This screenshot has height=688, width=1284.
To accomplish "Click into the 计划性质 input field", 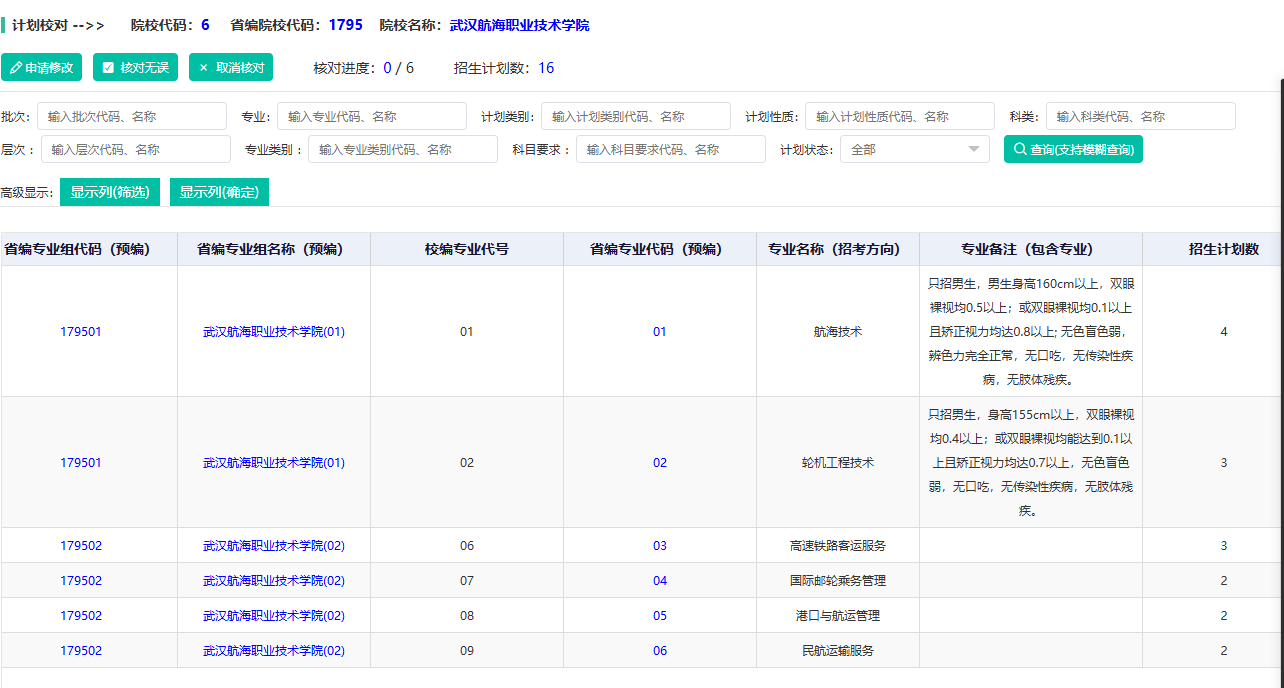I will 899,116.
